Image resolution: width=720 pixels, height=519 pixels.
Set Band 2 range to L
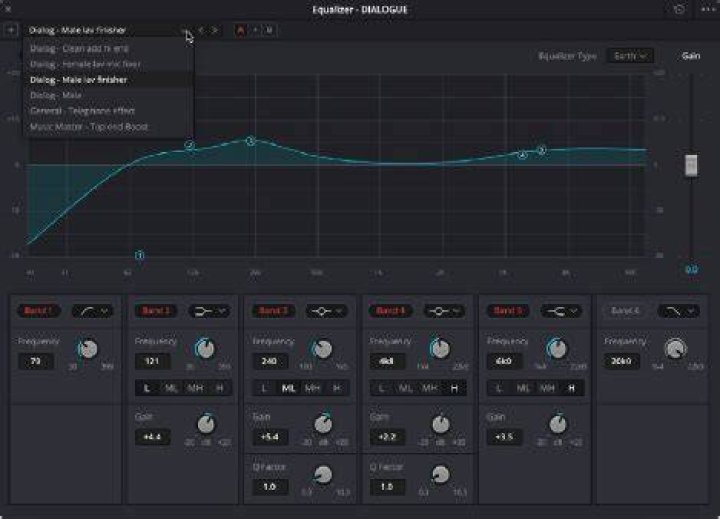pyautogui.click(x=147, y=388)
